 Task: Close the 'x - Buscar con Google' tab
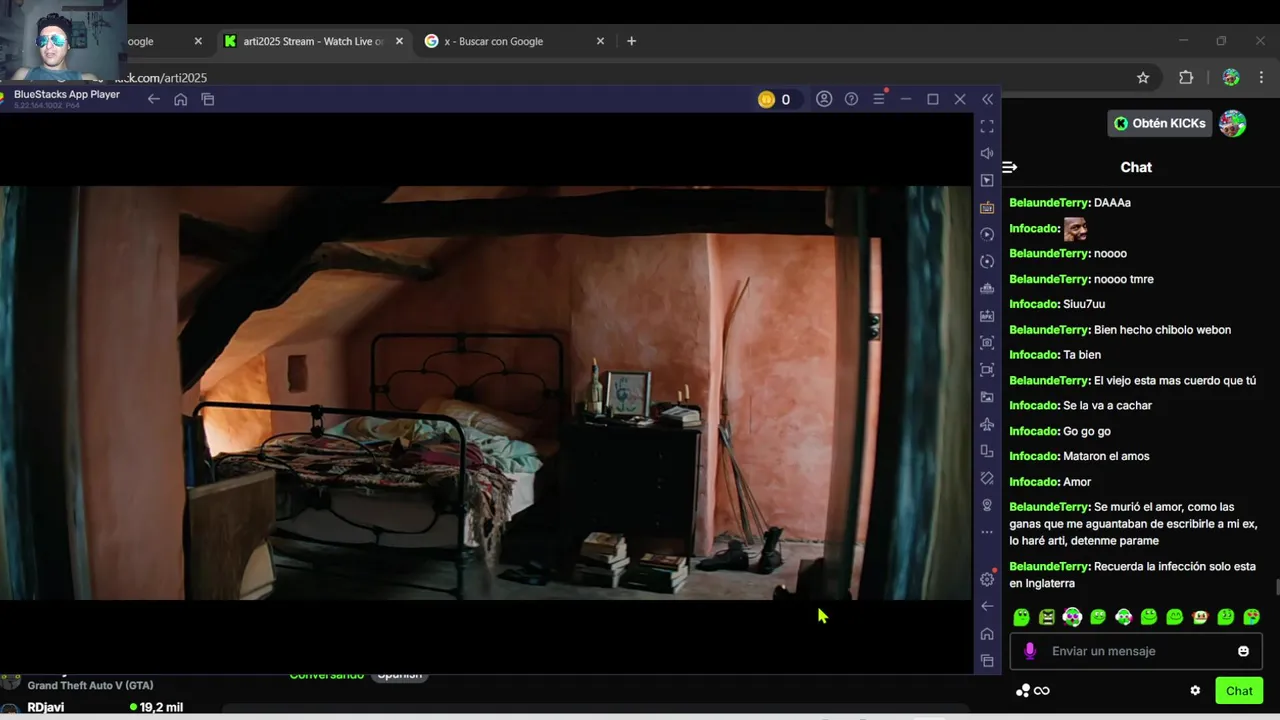tap(600, 41)
